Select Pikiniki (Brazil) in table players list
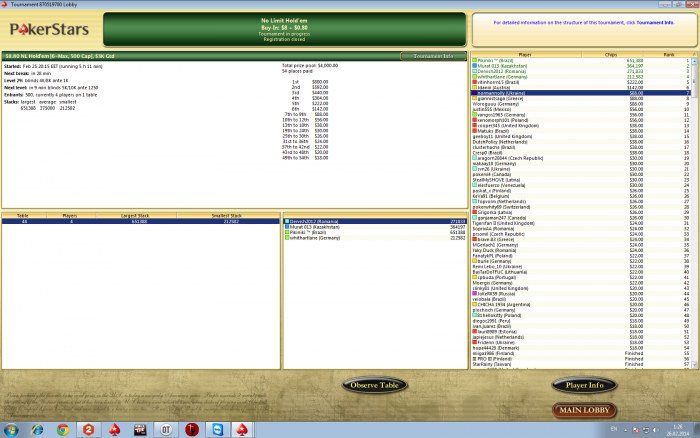Screen dimensions: 700x438 point(375,233)
